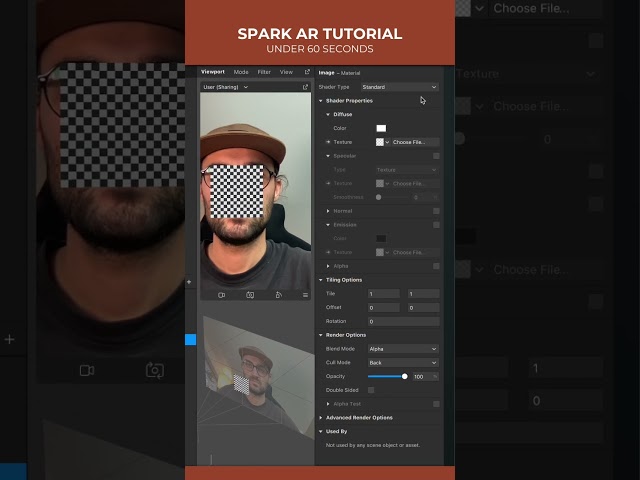Click the second Offset value field
Image resolution: width=640 pixels, height=480 pixels.
424,307
